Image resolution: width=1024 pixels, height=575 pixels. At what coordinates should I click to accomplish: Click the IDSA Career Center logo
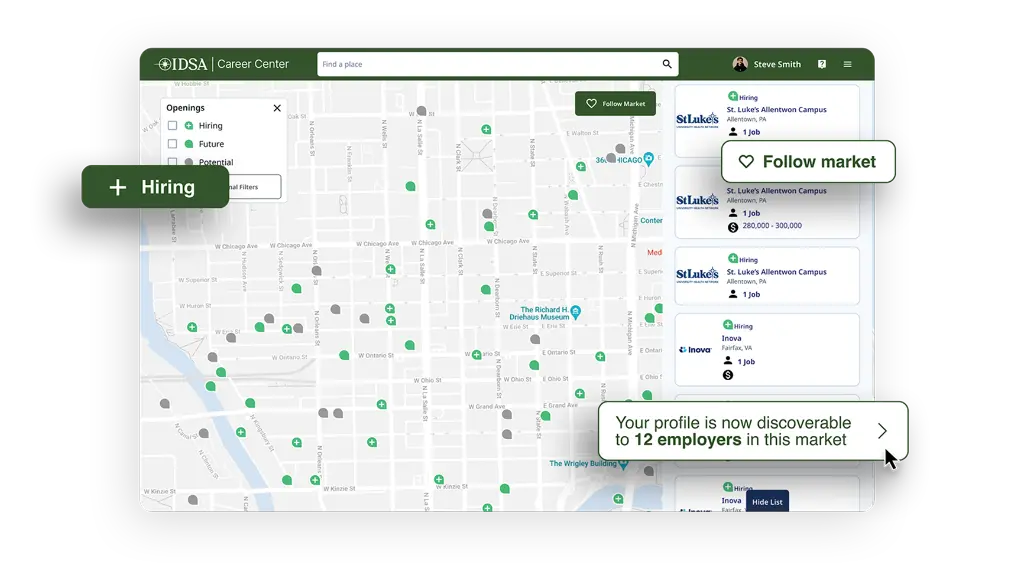pos(223,64)
